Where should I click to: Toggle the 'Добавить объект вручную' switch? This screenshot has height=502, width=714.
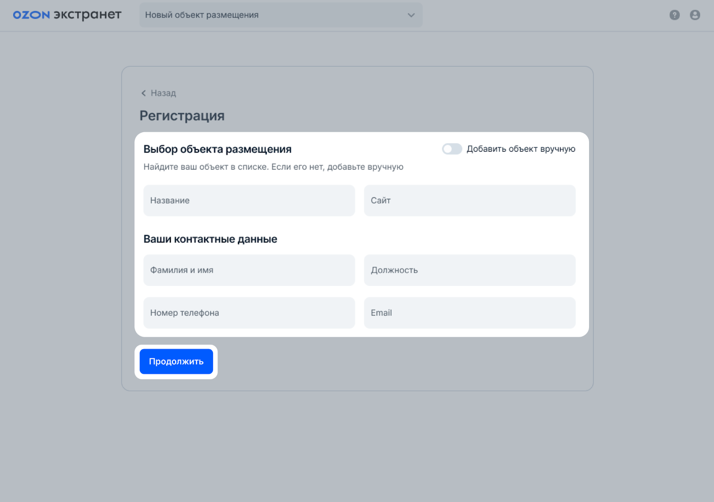point(452,149)
